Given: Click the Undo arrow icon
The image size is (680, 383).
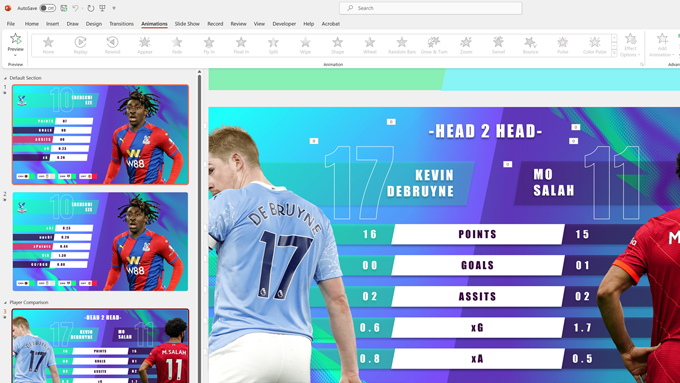Looking at the screenshot, I should 75,8.
